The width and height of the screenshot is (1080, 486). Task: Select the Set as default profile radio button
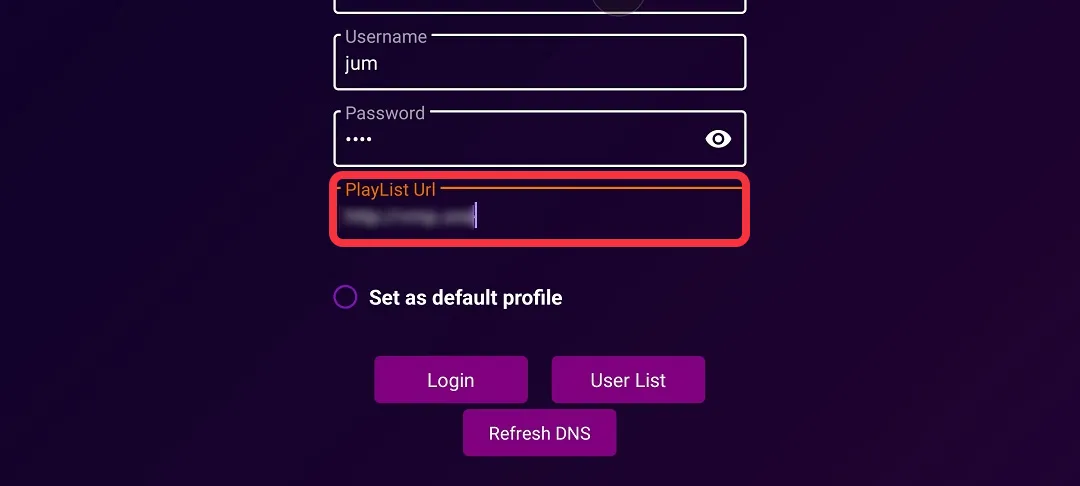click(x=345, y=297)
